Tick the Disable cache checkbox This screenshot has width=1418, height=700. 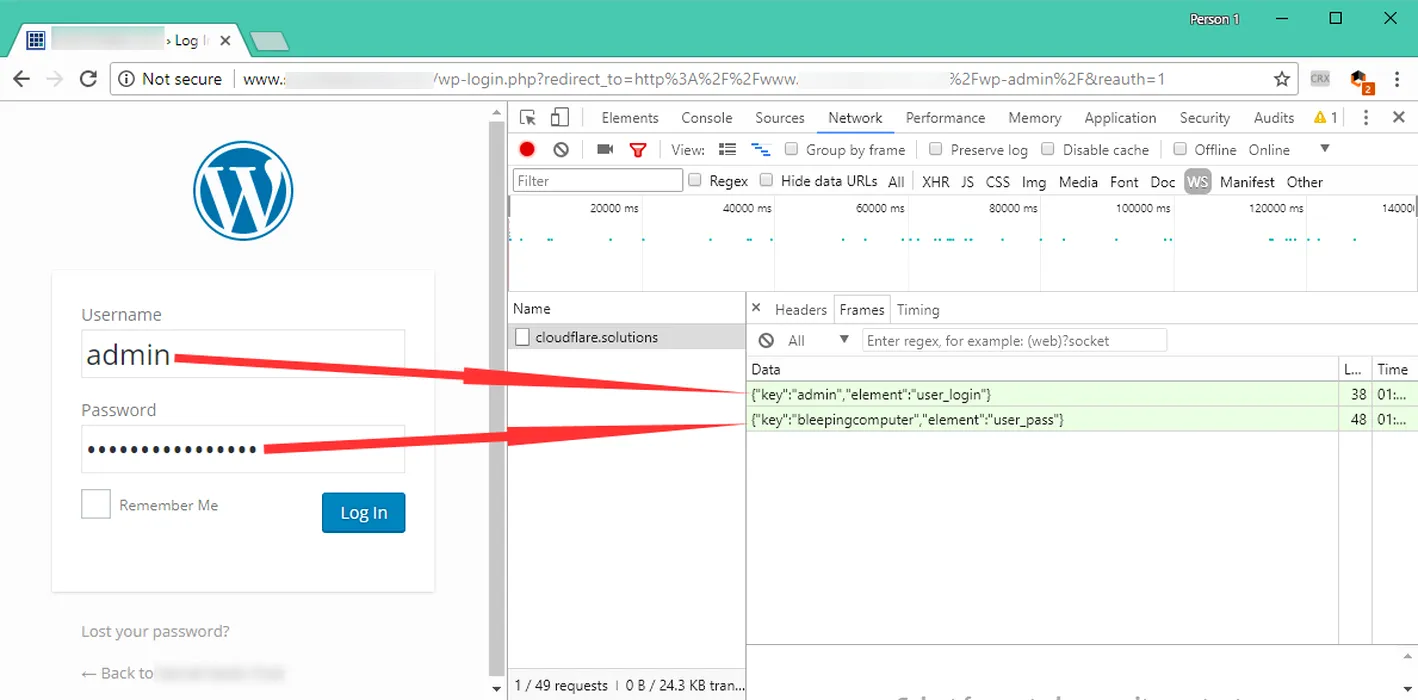tap(1048, 149)
